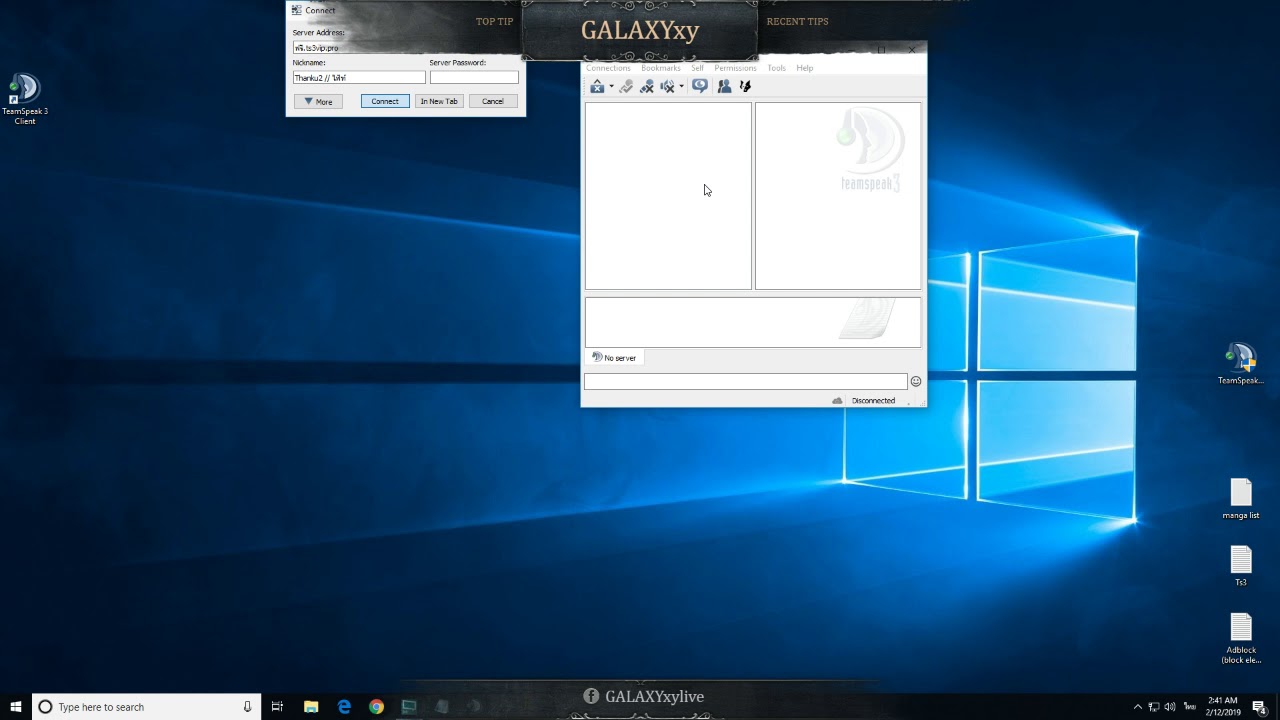Click the Toggle Away Status toolbar icon
Screen dimensions: 1280x720
coord(626,87)
